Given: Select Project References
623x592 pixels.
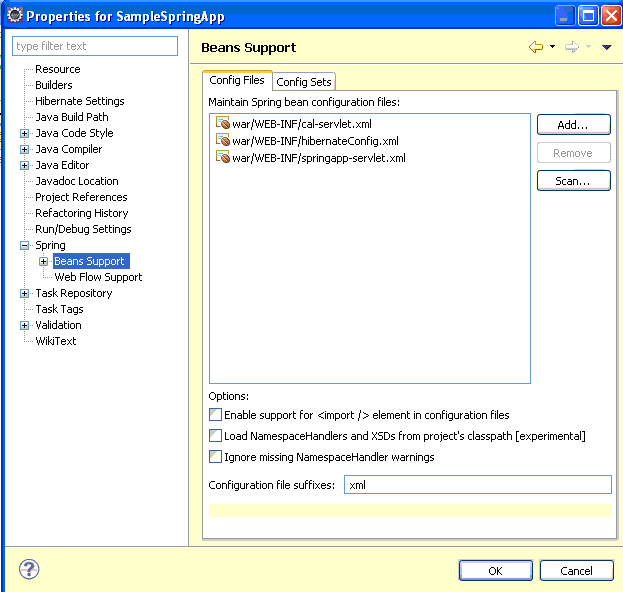Looking at the screenshot, I should coord(81,197).
